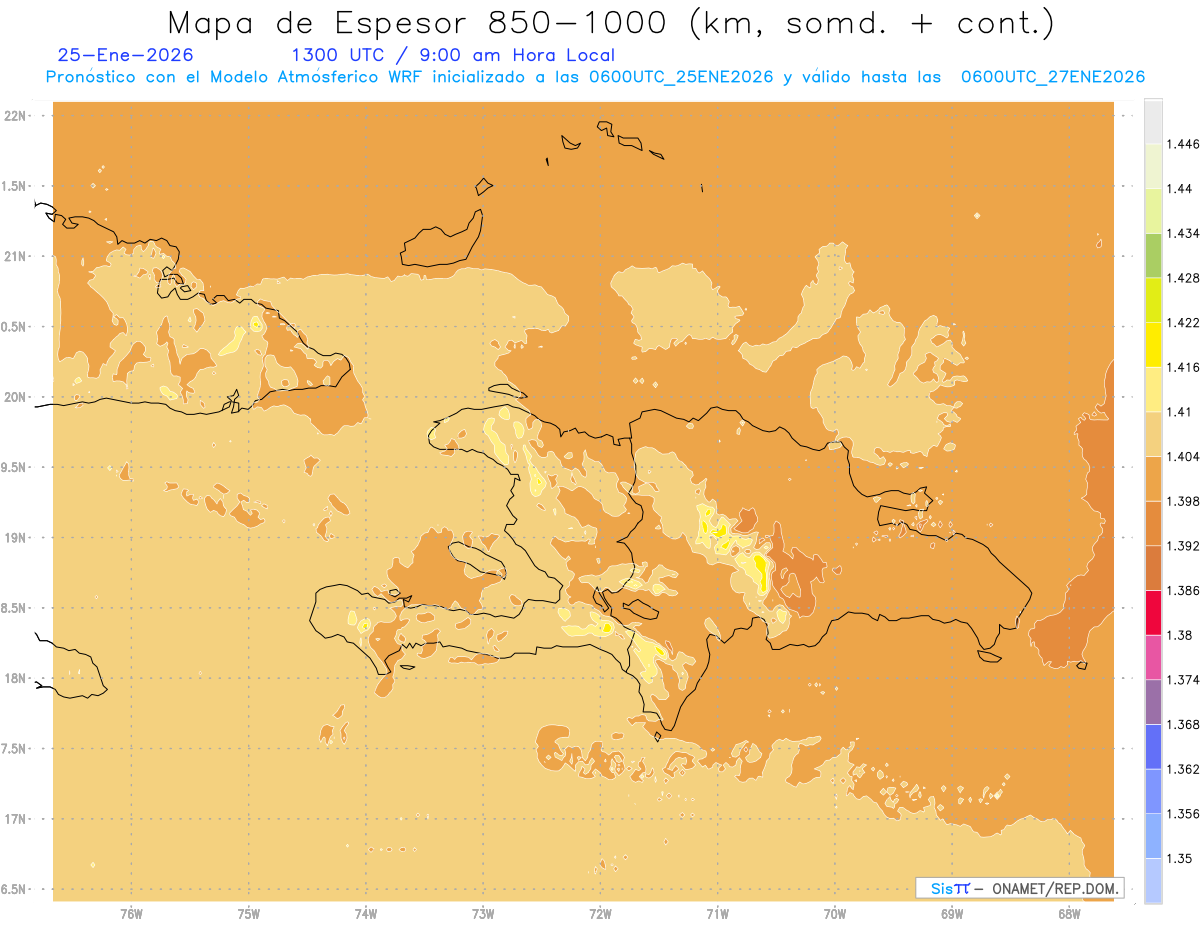Click the colorbar value label '1.374'

coord(1184,679)
